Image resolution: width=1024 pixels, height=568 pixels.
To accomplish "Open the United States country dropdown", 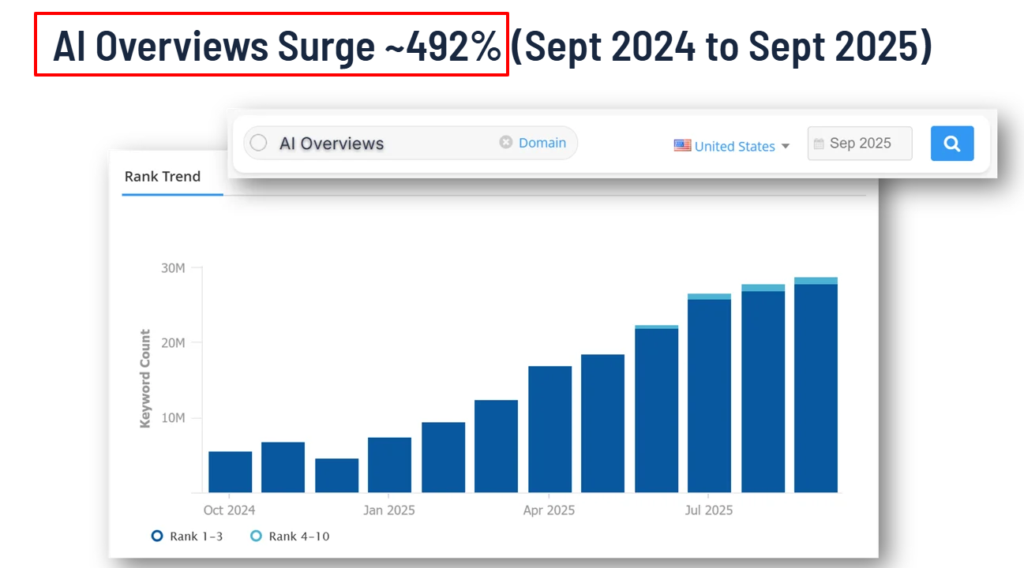I will point(732,146).
